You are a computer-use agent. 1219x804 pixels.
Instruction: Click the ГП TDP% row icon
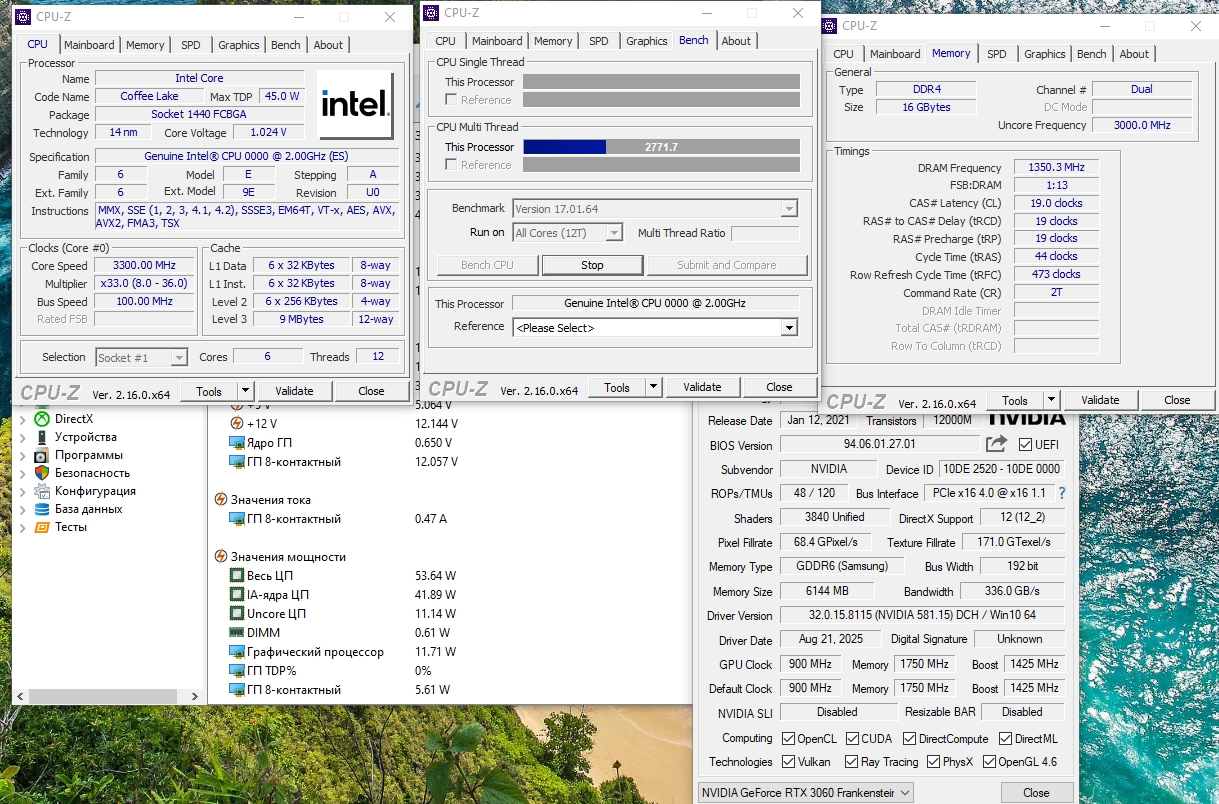(237, 671)
